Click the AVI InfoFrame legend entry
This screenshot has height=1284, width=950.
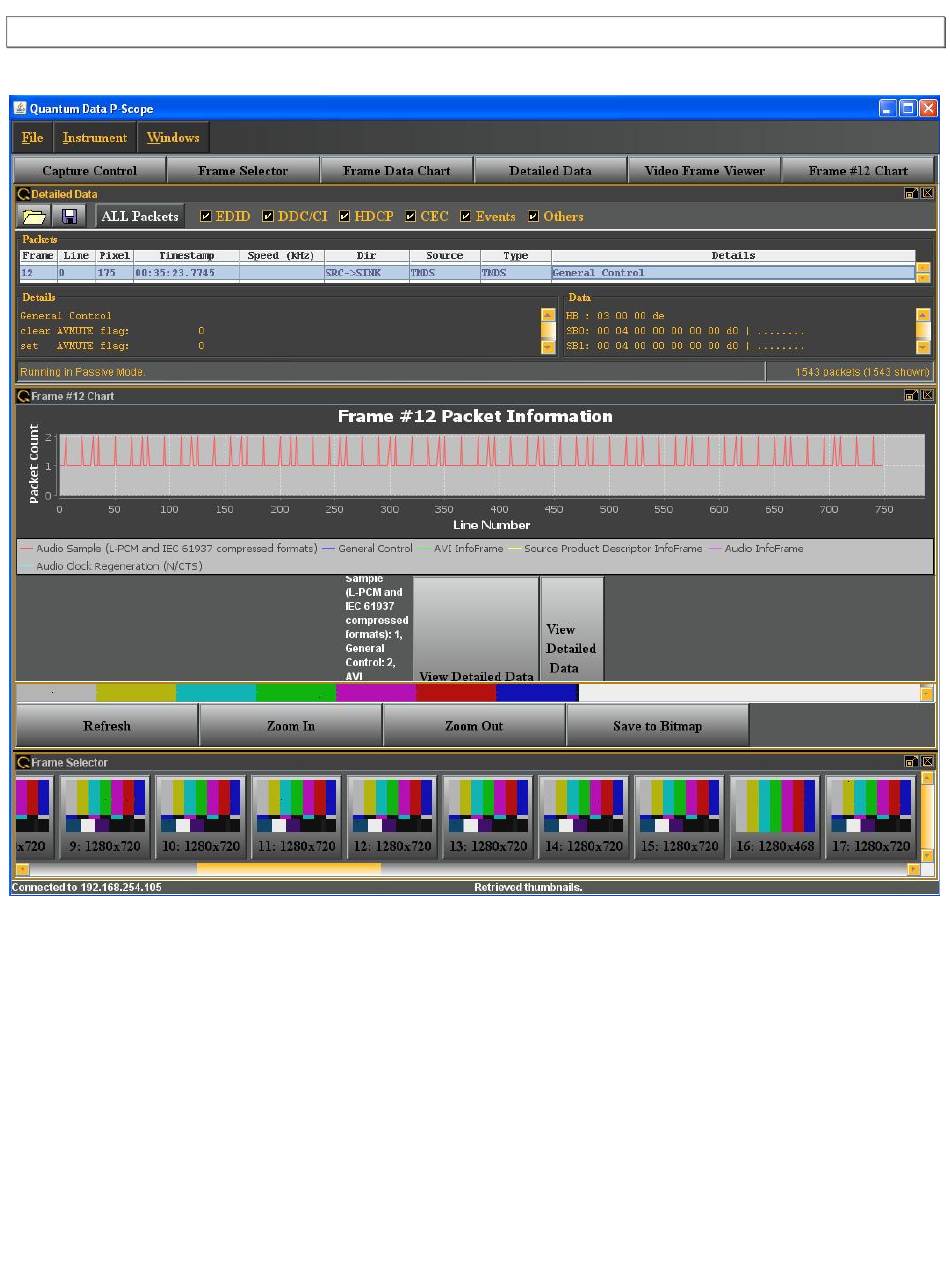(460, 548)
